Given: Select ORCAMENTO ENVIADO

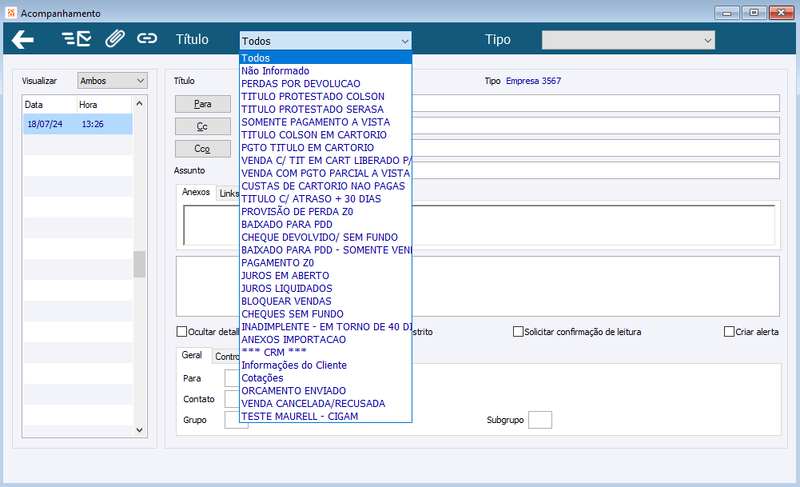Looking at the screenshot, I should click(326, 391).
